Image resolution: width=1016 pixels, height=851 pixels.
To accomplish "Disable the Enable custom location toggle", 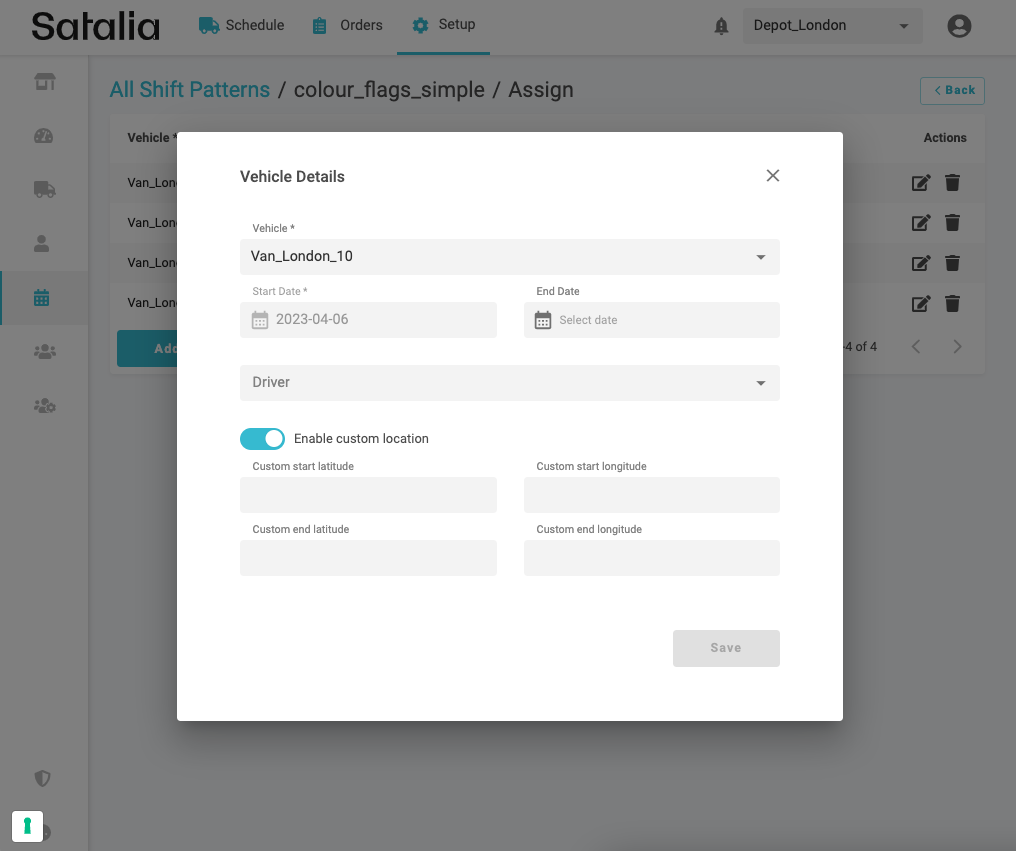I will pyautogui.click(x=262, y=439).
